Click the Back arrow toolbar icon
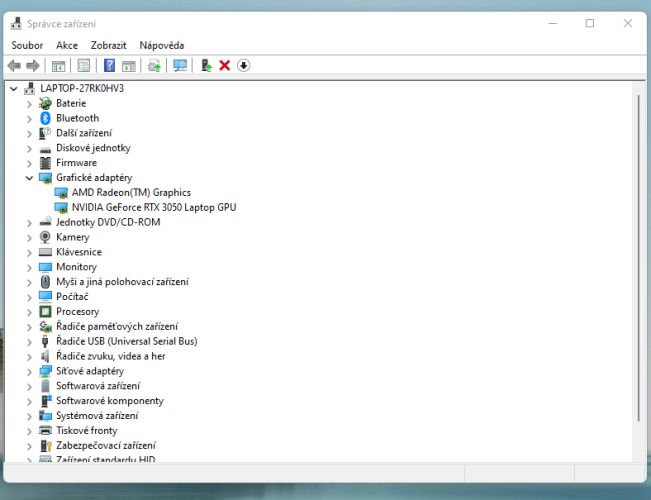The width and height of the screenshot is (651, 500). [14, 66]
